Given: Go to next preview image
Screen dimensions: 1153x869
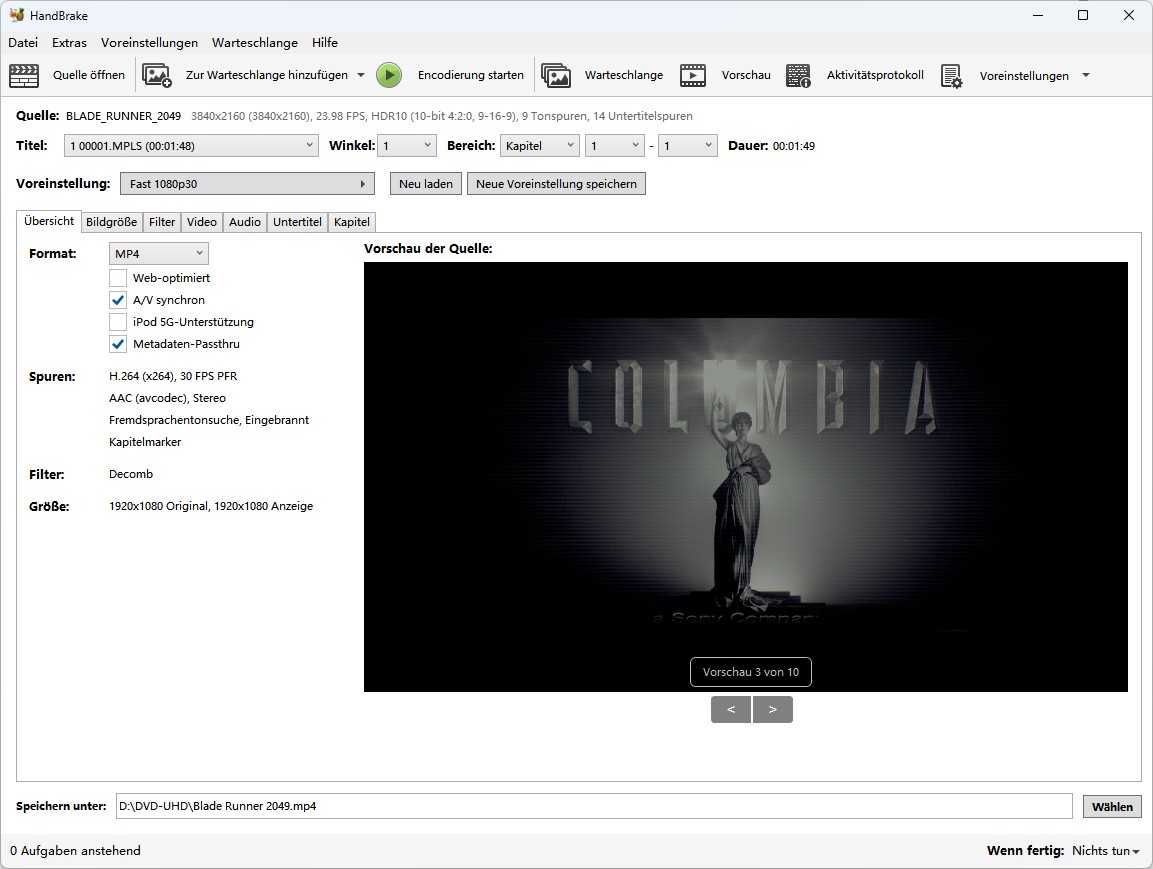Looking at the screenshot, I should [x=773, y=709].
